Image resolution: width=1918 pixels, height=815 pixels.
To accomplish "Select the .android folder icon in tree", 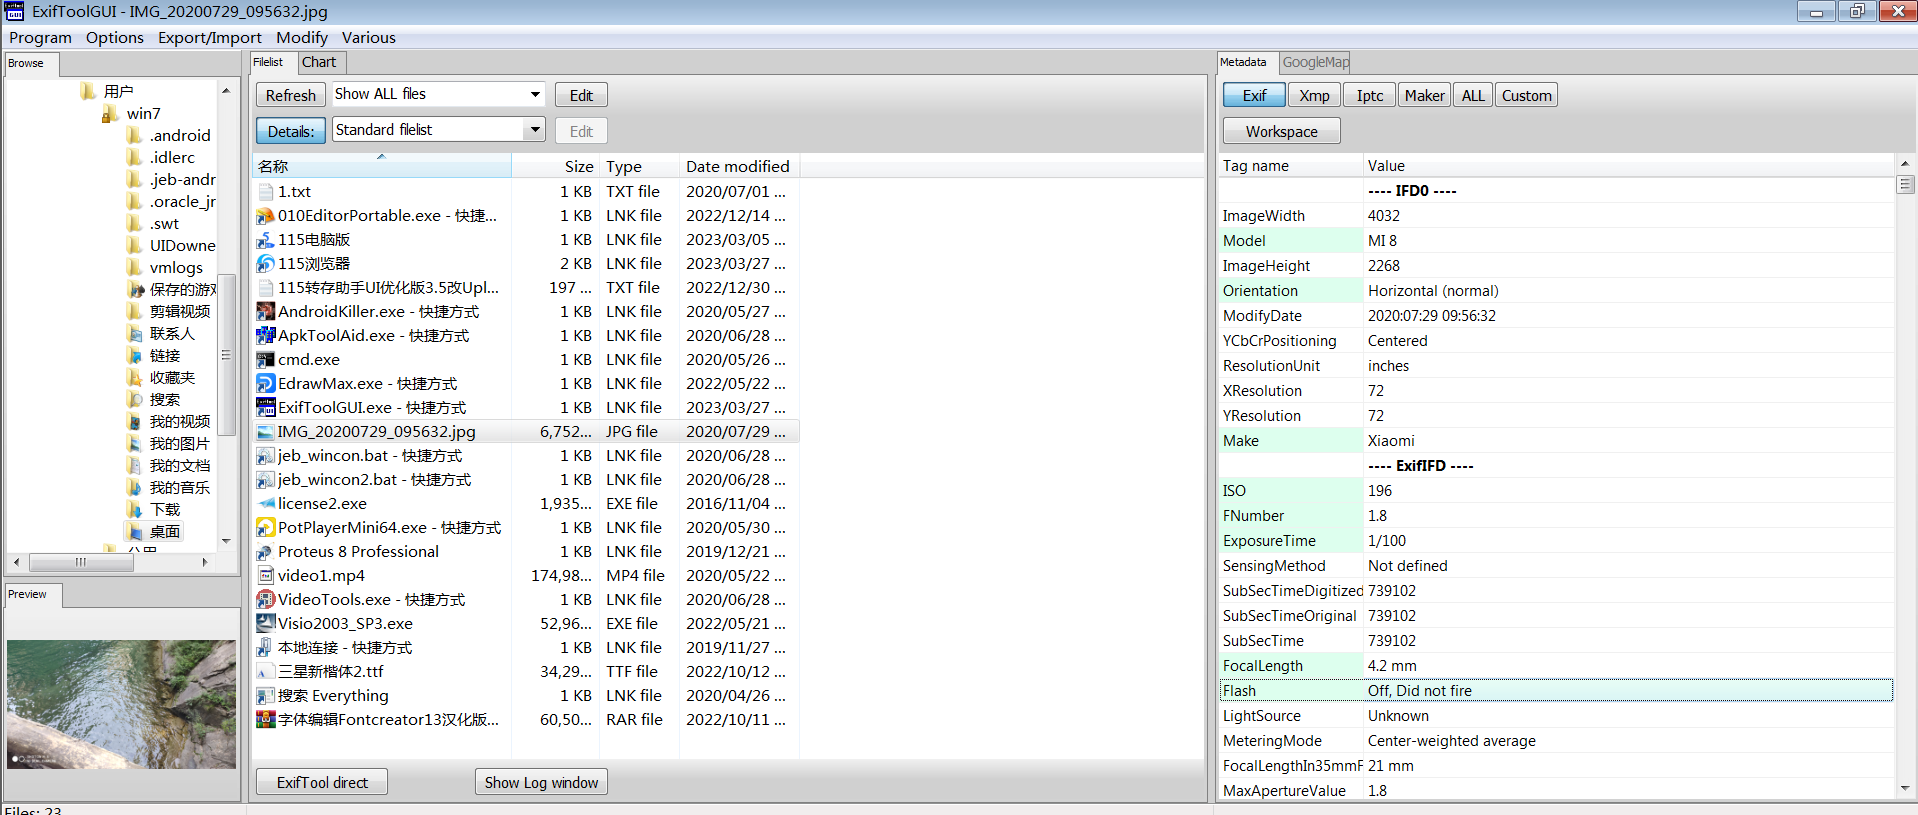I will [135, 136].
